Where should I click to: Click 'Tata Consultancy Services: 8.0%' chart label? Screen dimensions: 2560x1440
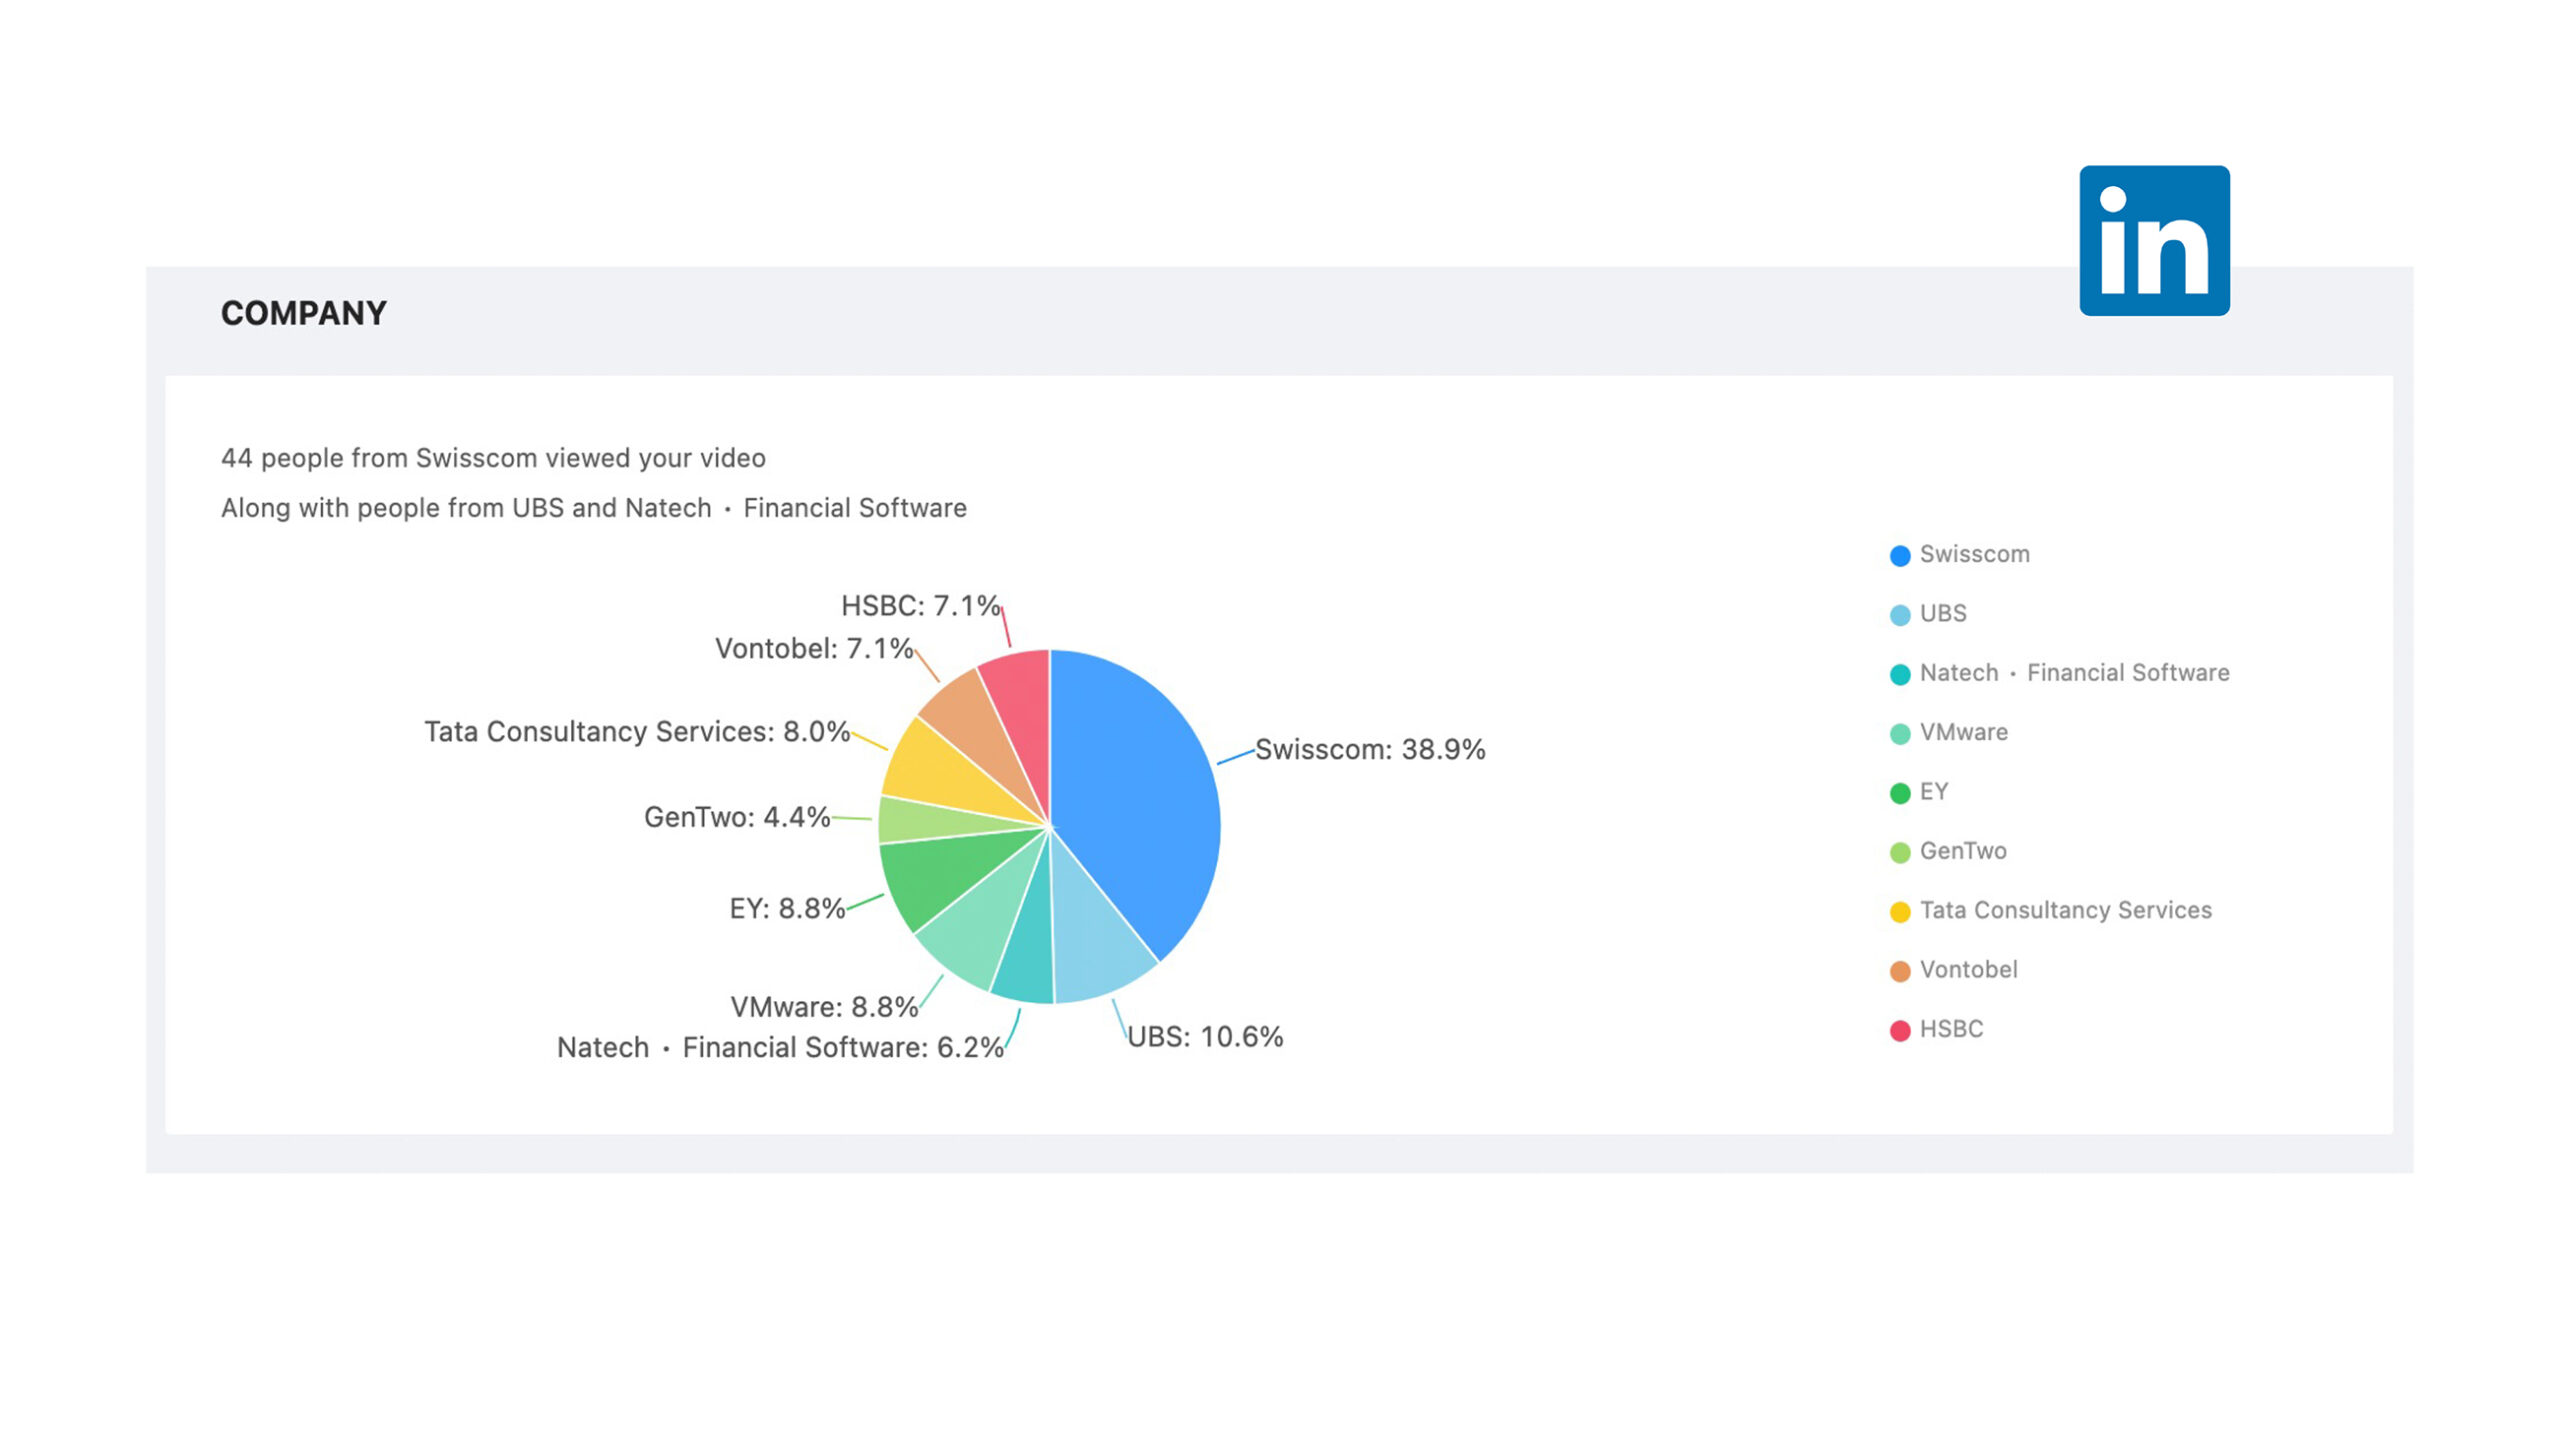(x=637, y=732)
